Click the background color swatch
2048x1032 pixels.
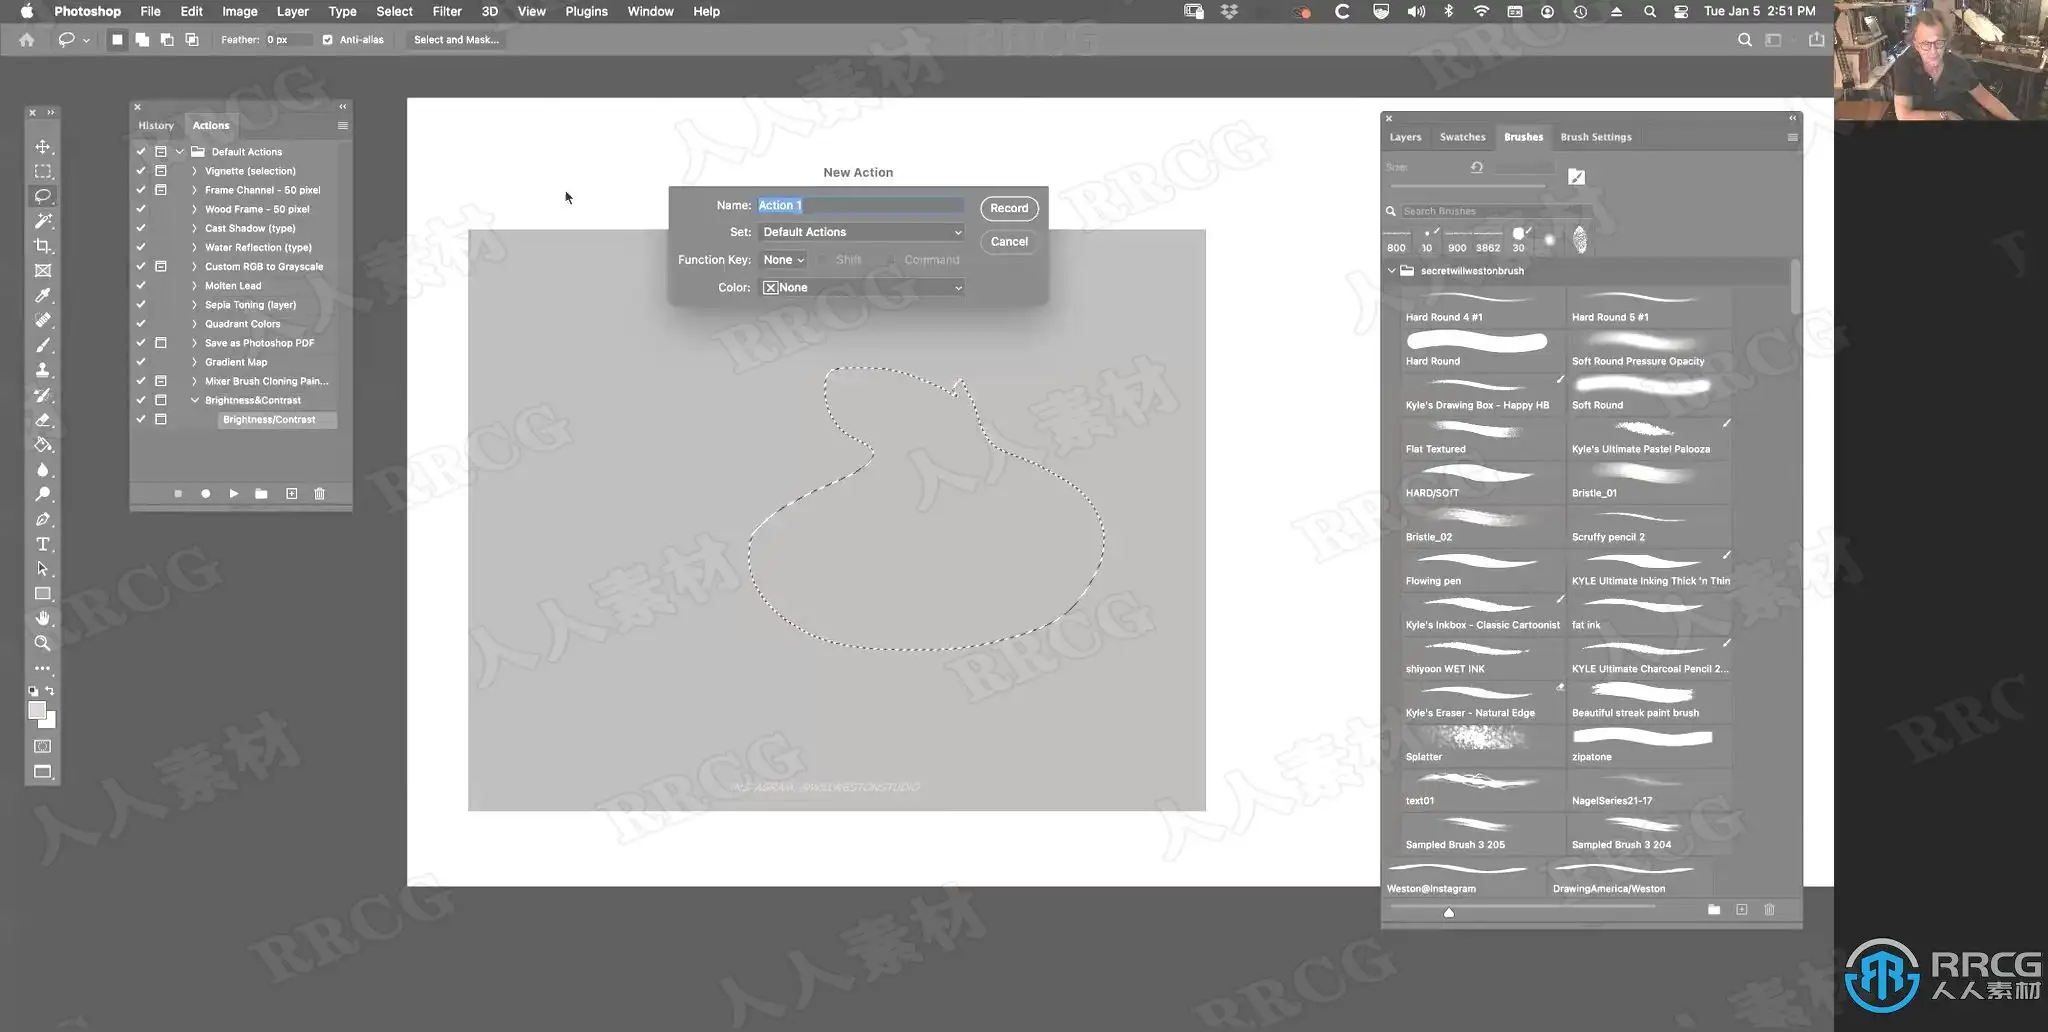click(50, 722)
